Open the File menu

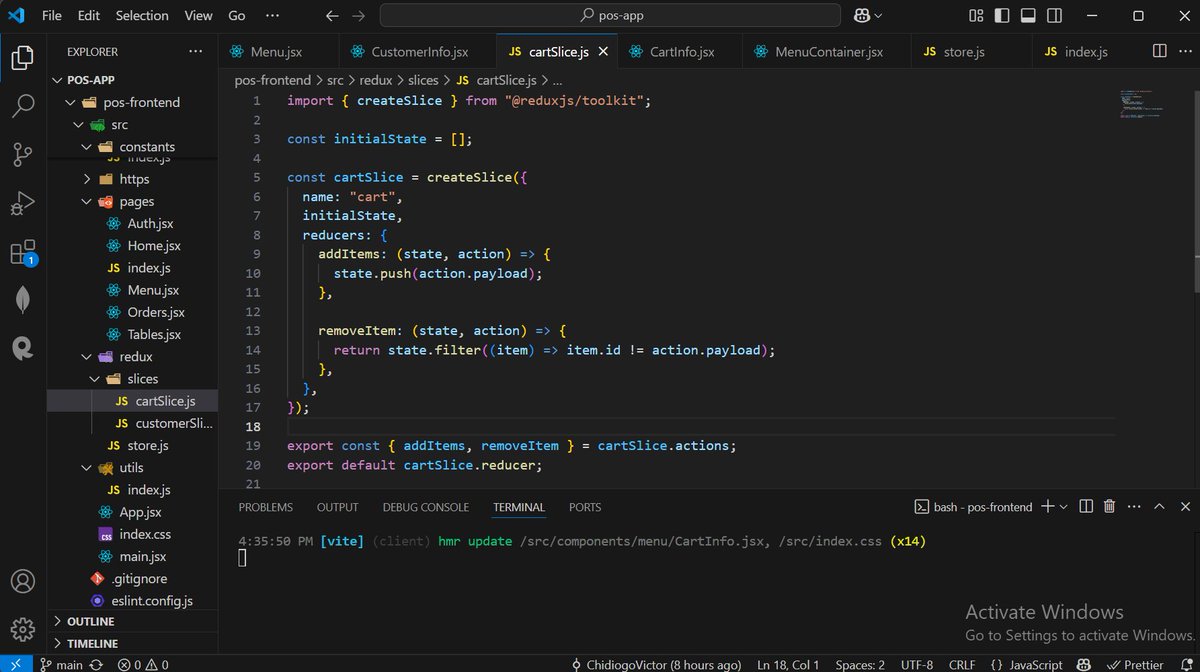point(52,16)
